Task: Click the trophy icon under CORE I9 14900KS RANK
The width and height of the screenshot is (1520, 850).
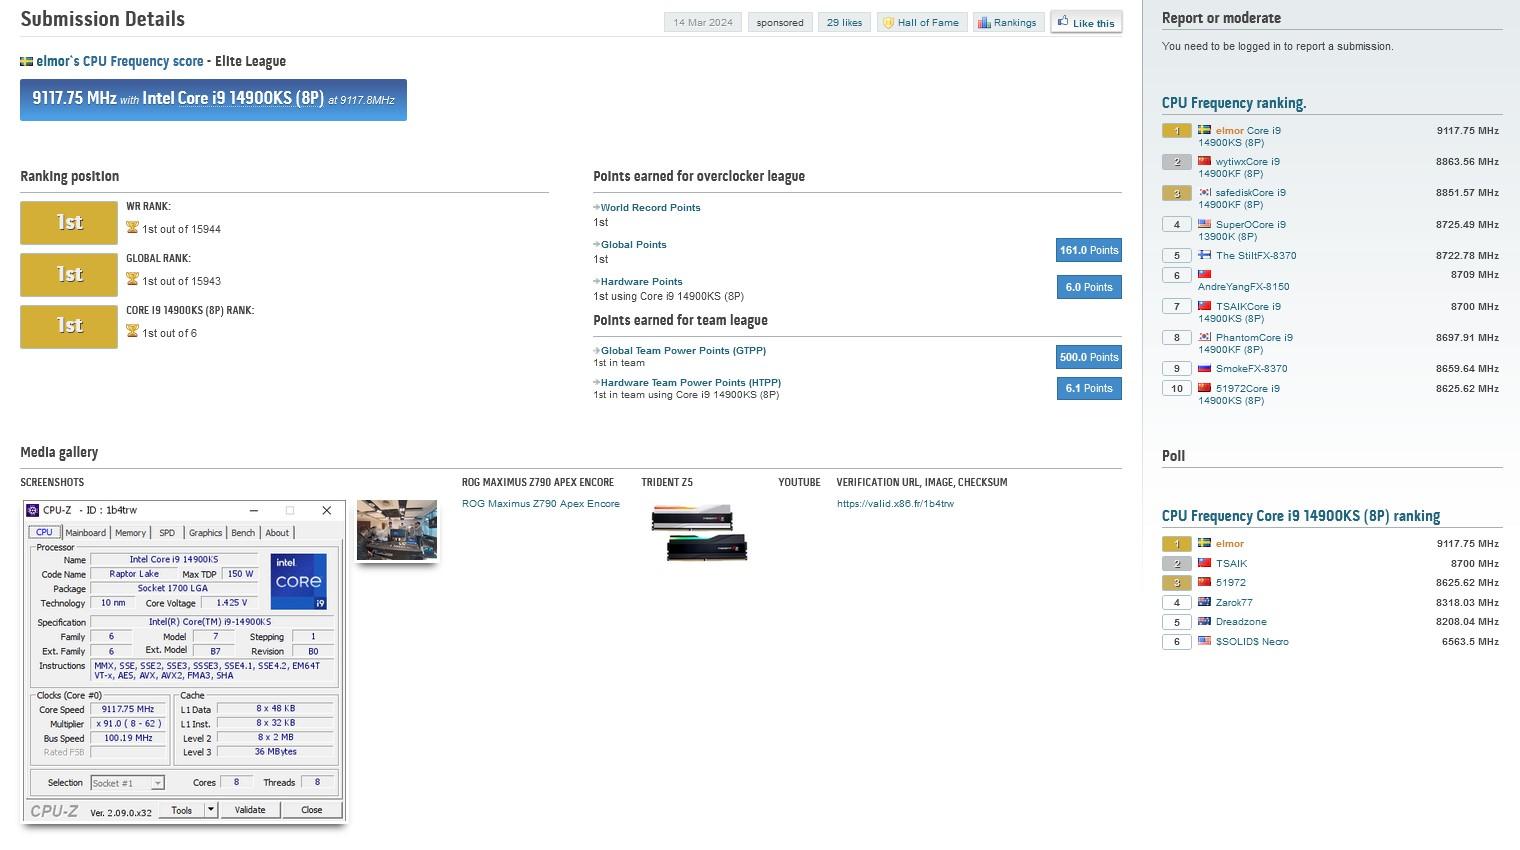Action: point(132,332)
